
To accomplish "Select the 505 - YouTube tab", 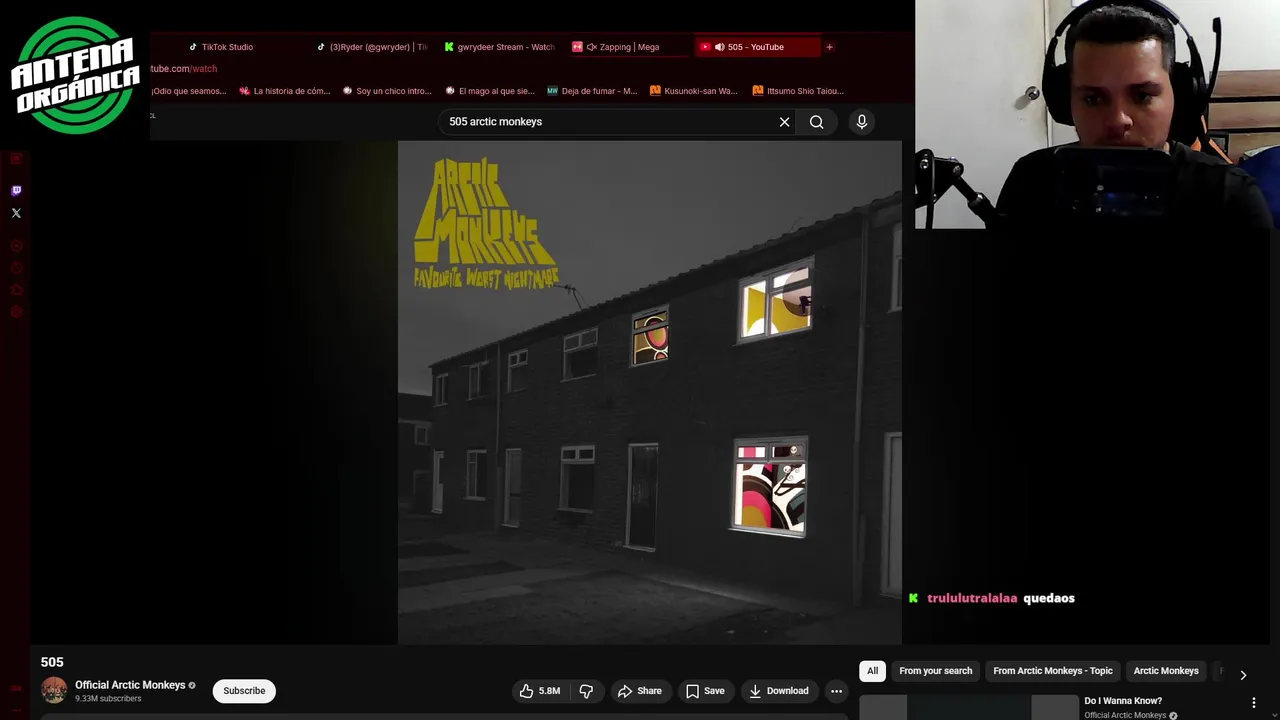I will (x=757, y=47).
